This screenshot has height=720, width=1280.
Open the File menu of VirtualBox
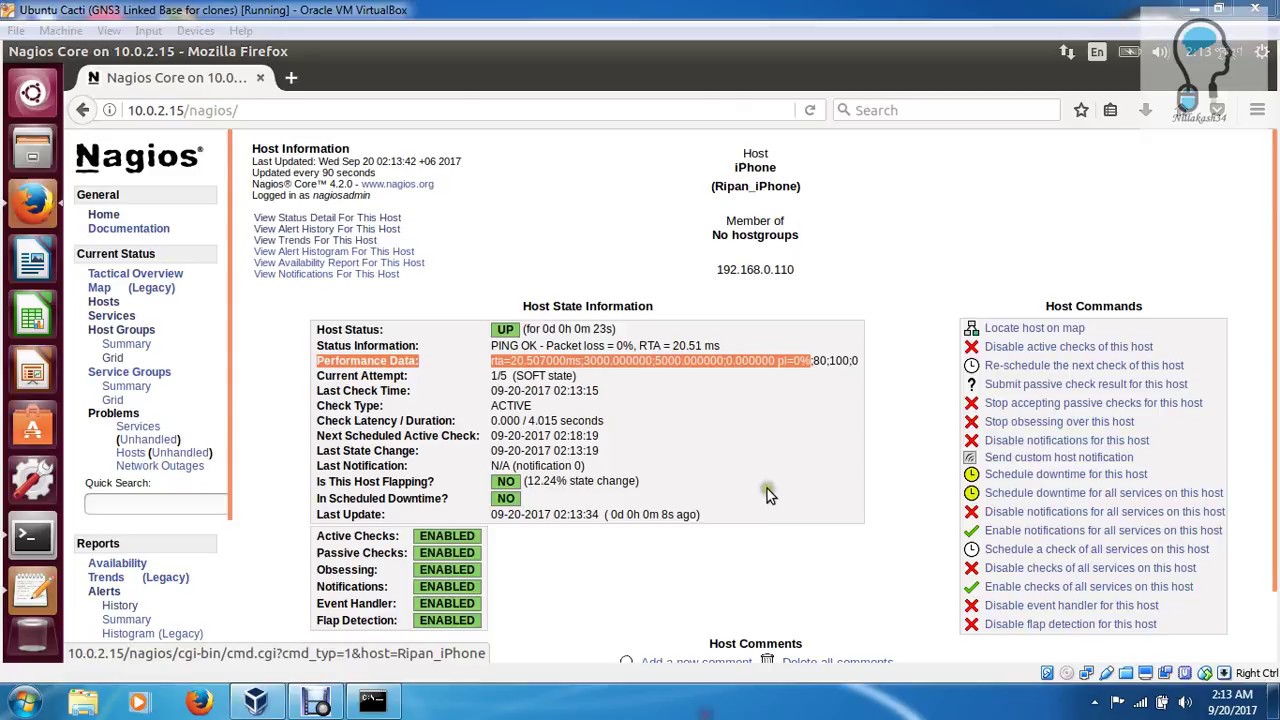tap(16, 30)
